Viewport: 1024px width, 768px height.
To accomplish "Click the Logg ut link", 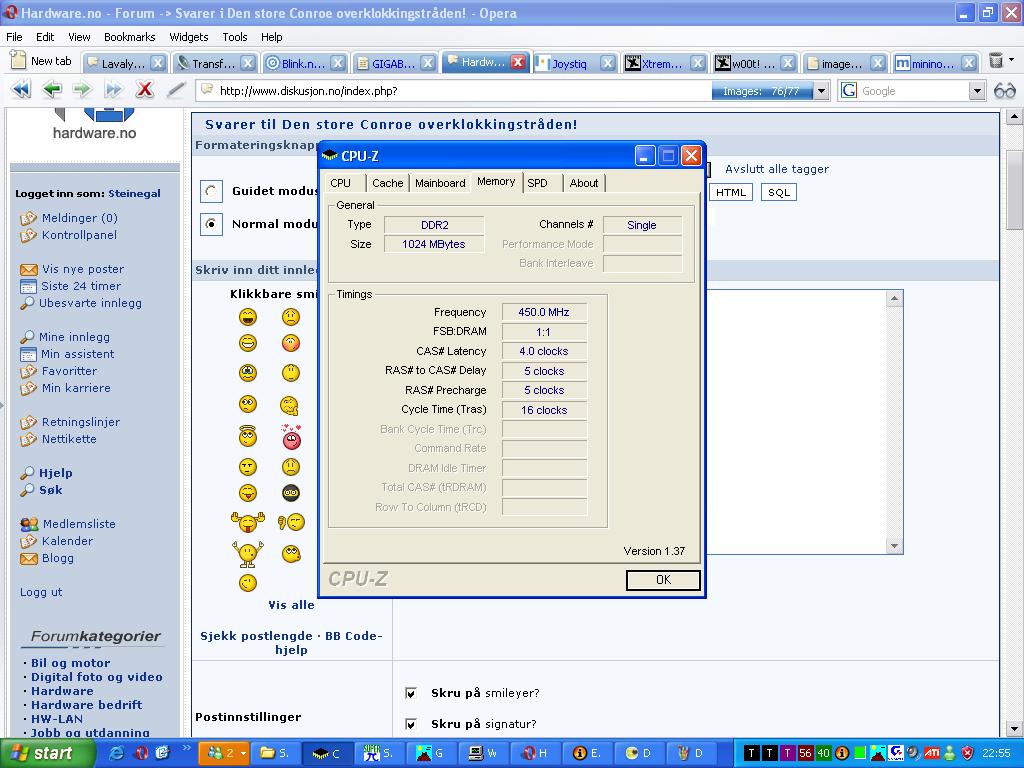I will [41, 592].
